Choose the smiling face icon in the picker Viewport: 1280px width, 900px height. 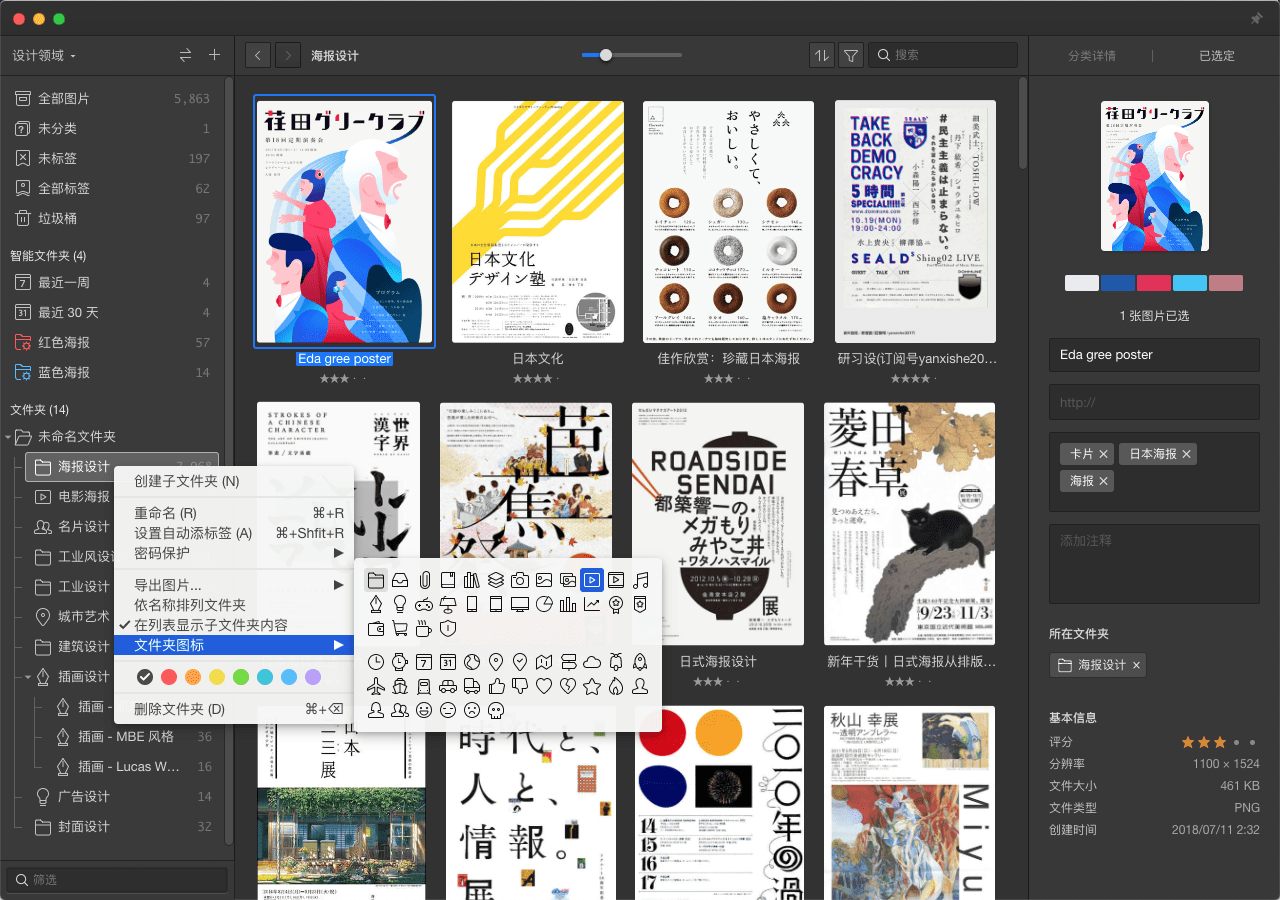(x=424, y=710)
